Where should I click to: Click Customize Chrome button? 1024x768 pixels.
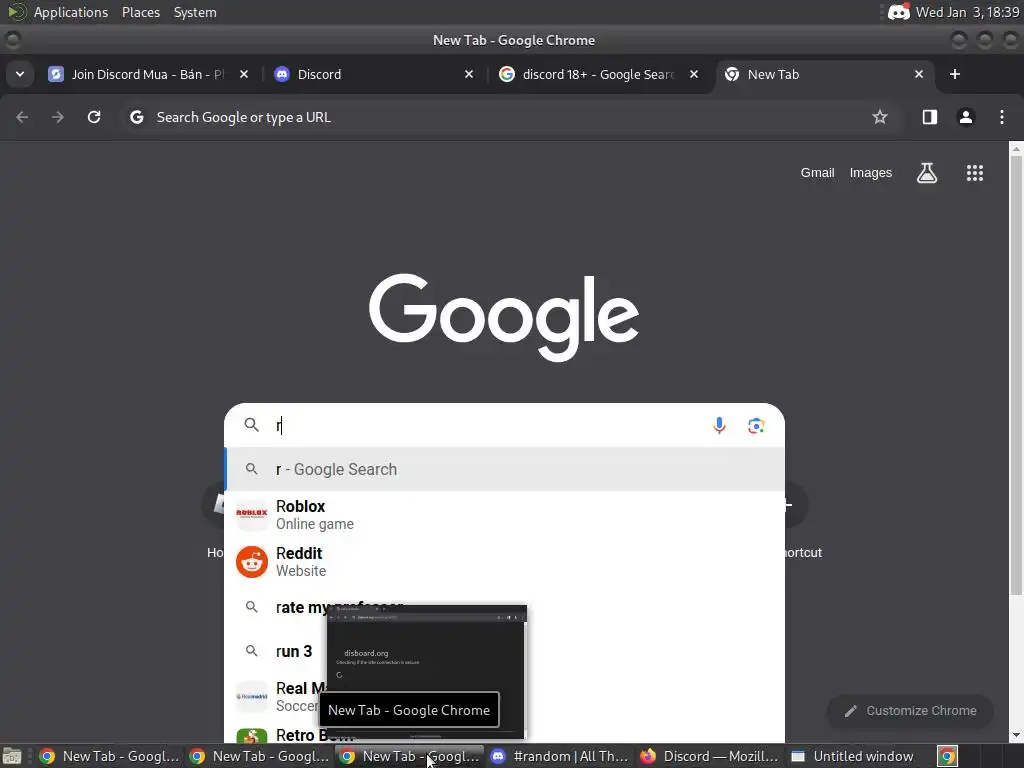(910, 711)
